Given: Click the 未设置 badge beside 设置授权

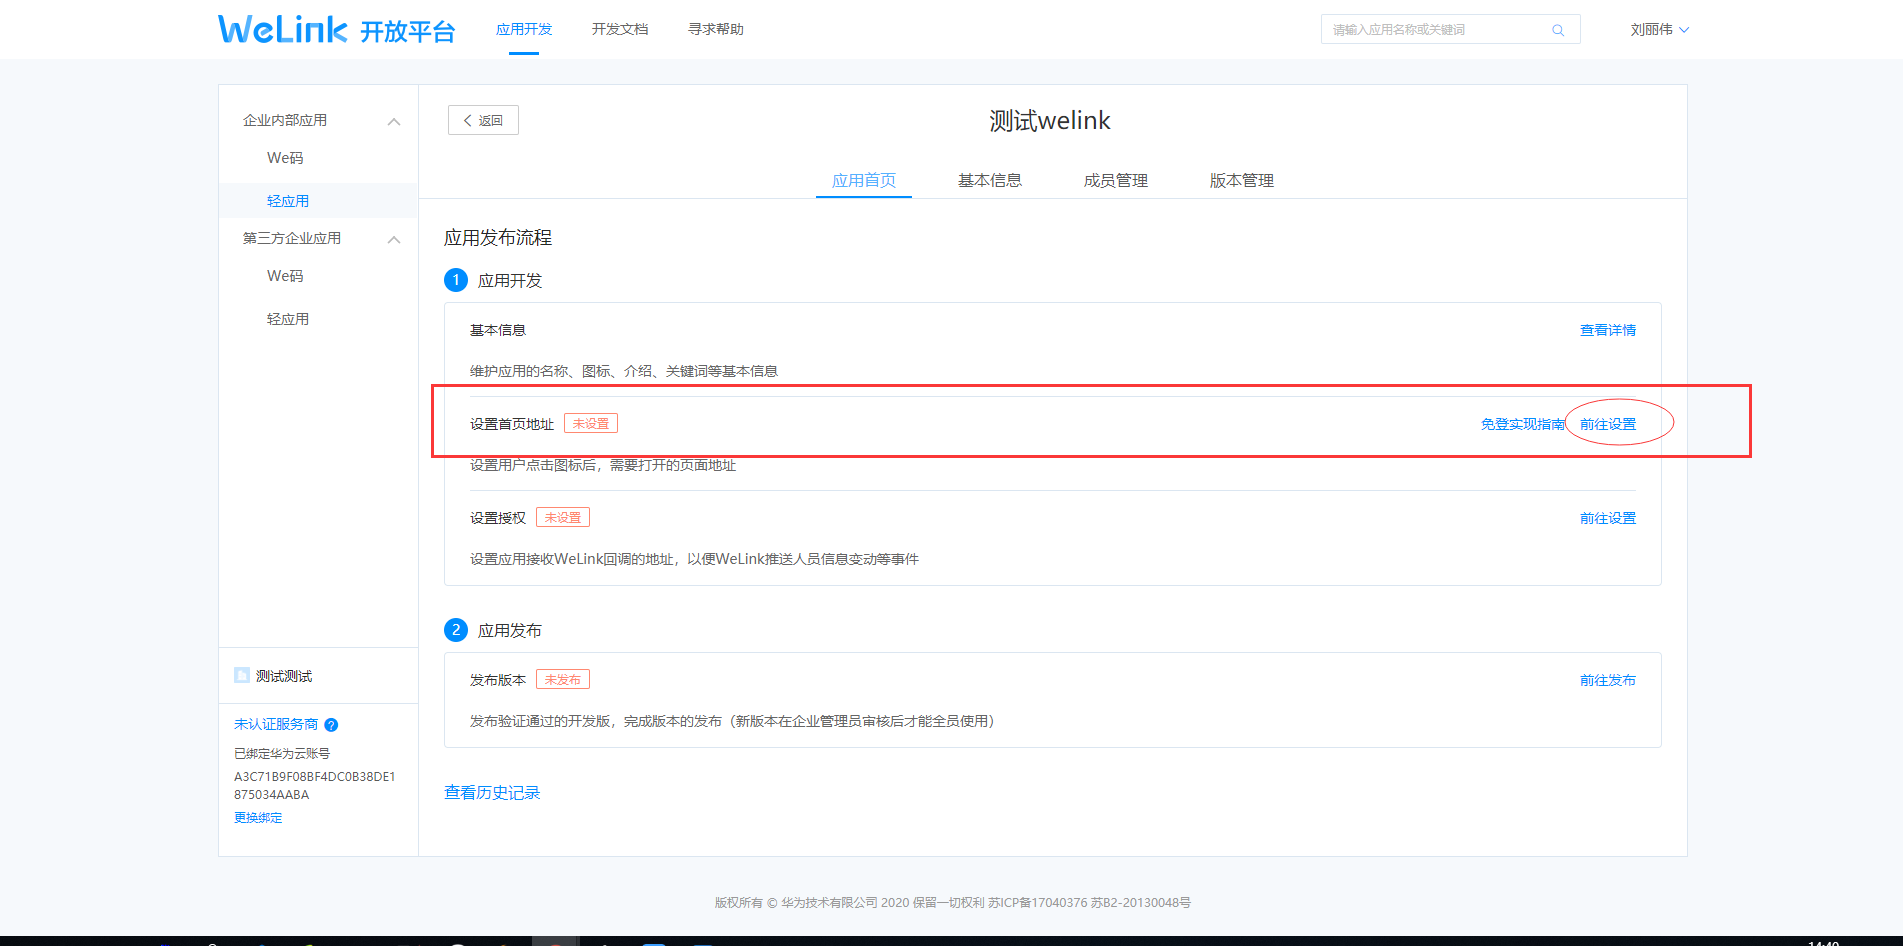Looking at the screenshot, I should [x=563, y=517].
